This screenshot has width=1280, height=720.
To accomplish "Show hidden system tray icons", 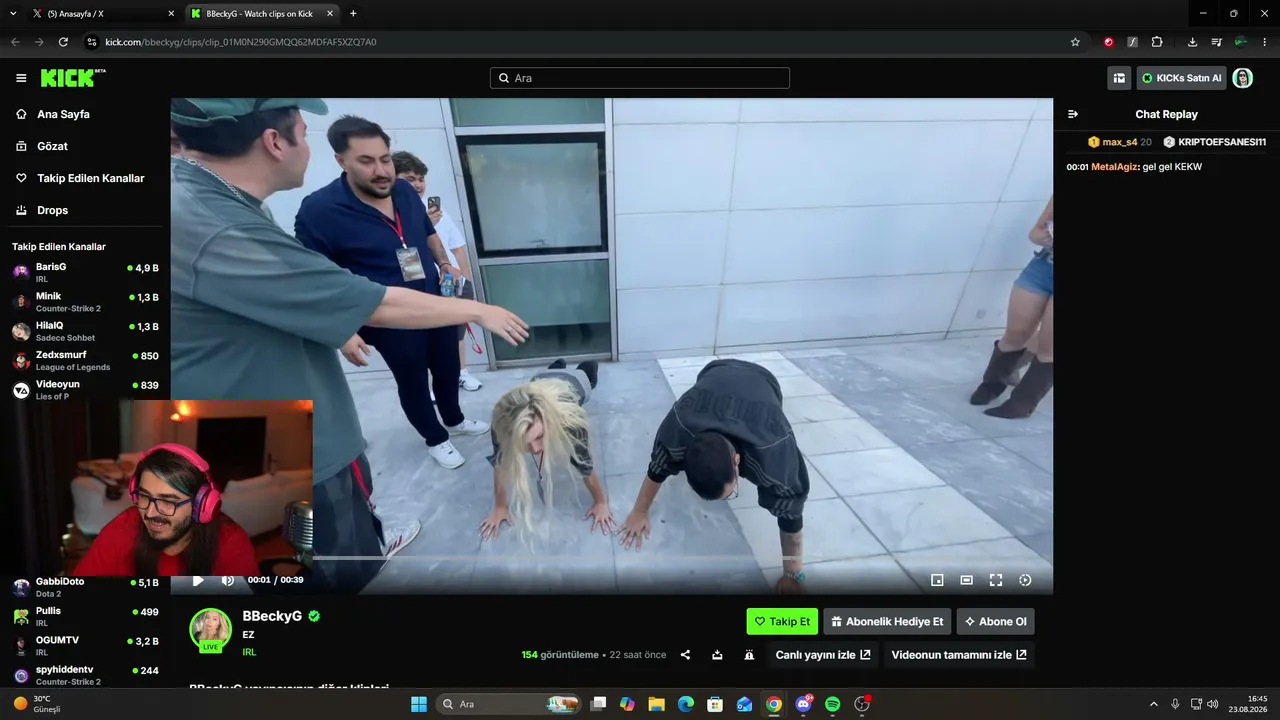I will pyautogui.click(x=1153, y=704).
